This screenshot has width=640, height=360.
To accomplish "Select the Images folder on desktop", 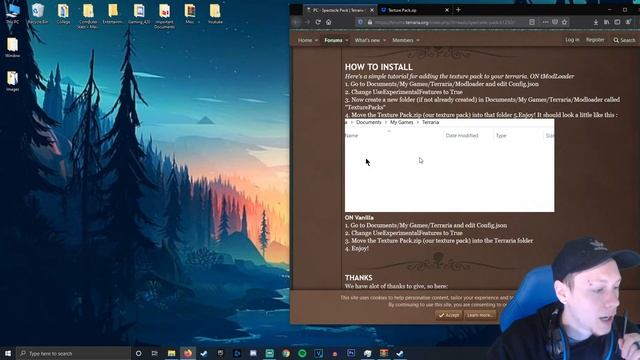I will tap(12, 80).
